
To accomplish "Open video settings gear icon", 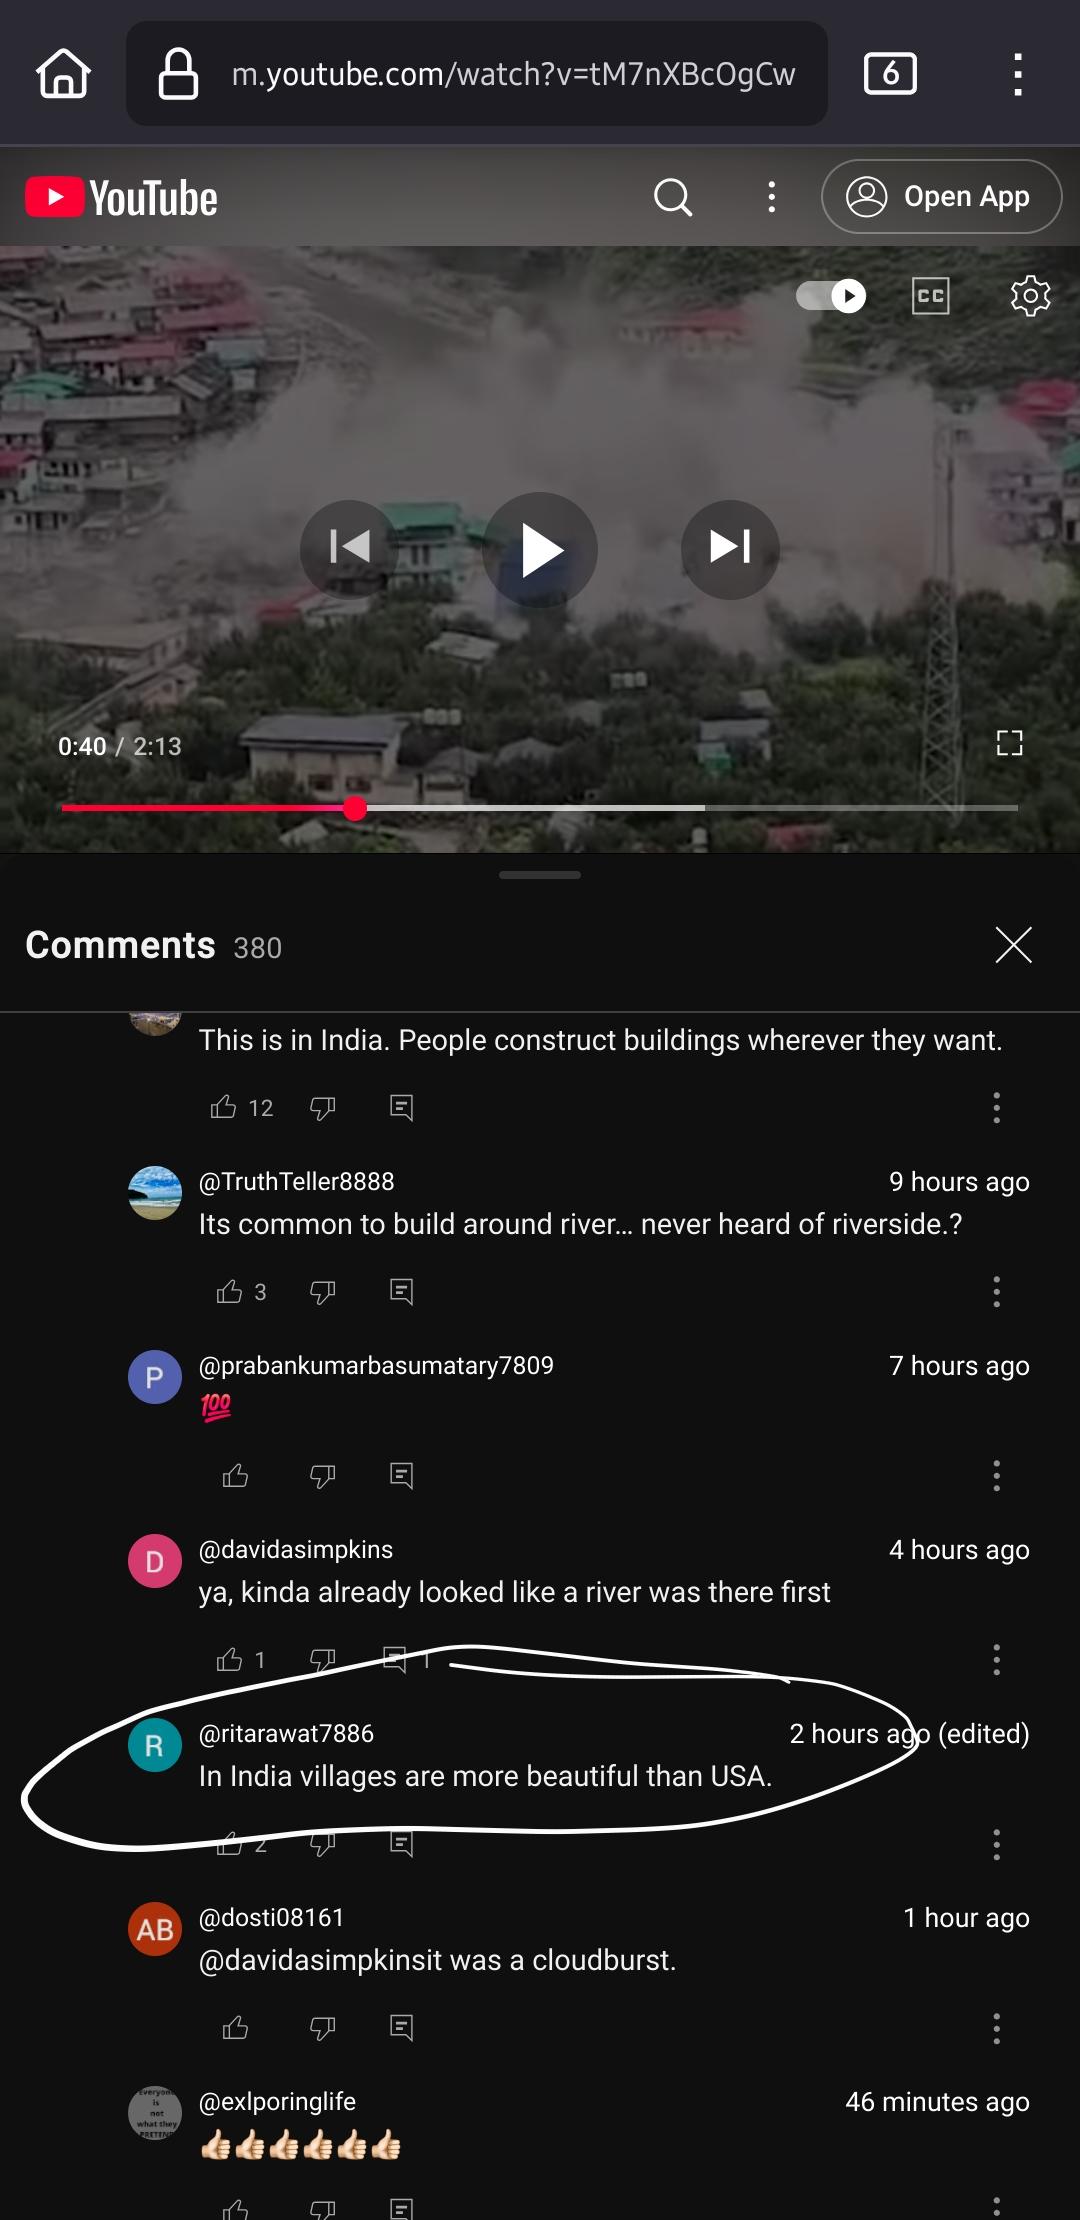I will pyautogui.click(x=1030, y=296).
